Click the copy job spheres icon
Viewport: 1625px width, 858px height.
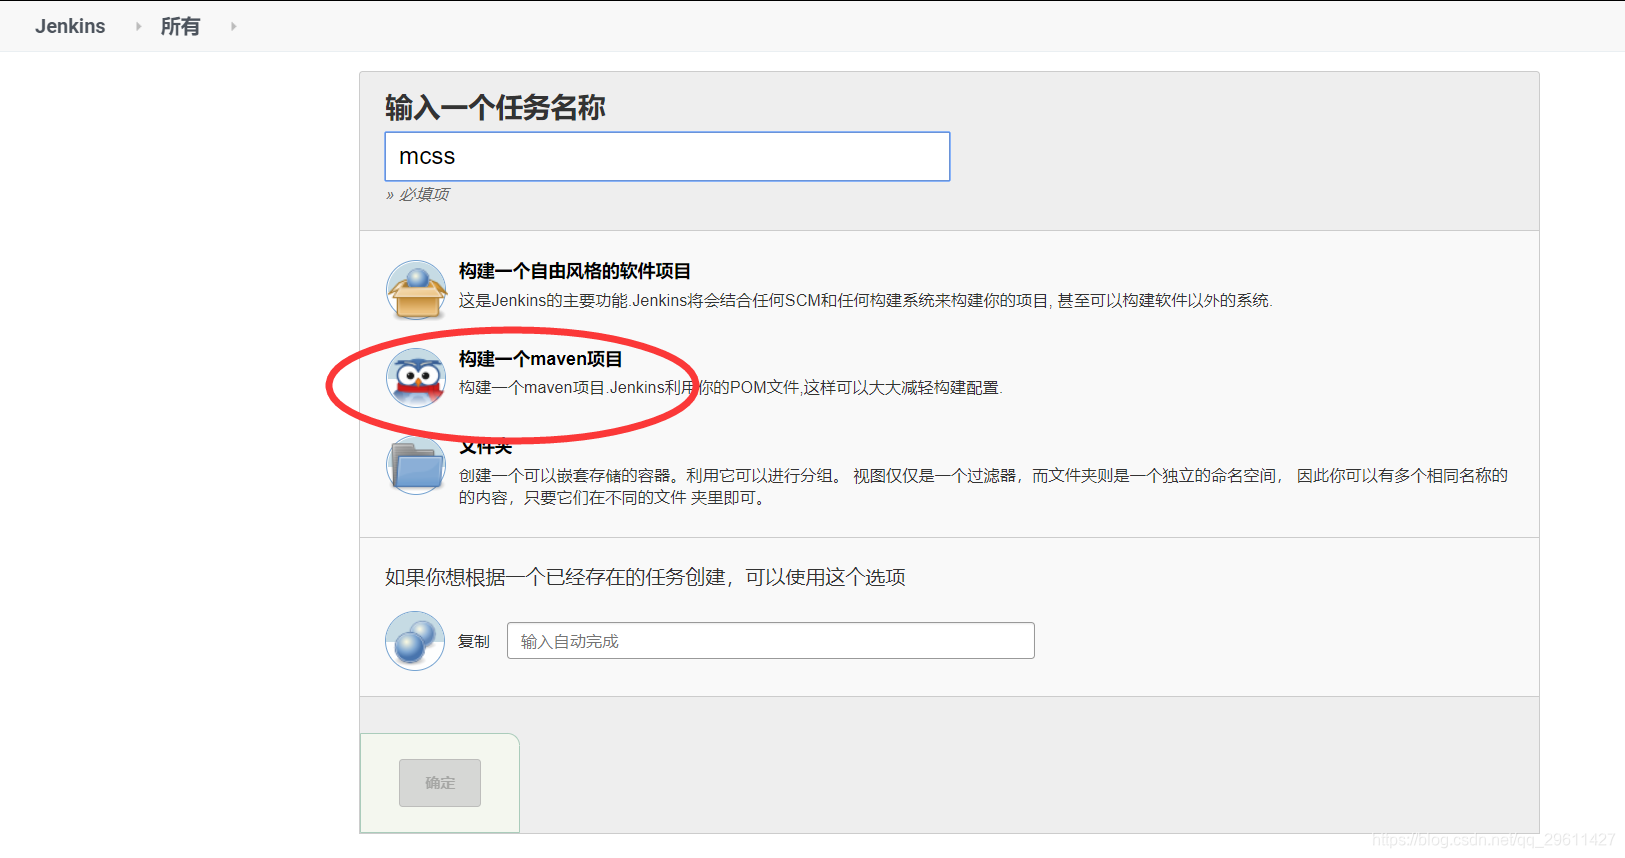pos(415,641)
